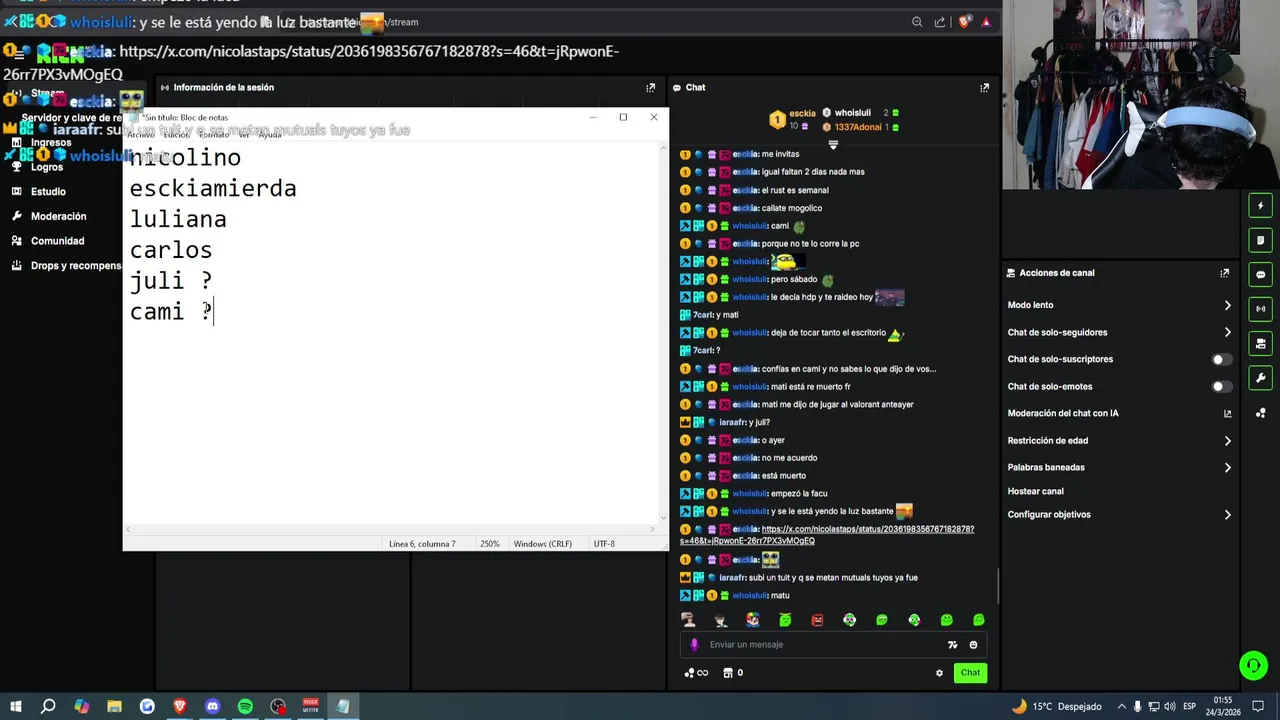Click the browser zoom magnifier icon
The height and width of the screenshot is (720, 1280).
point(917,22)
